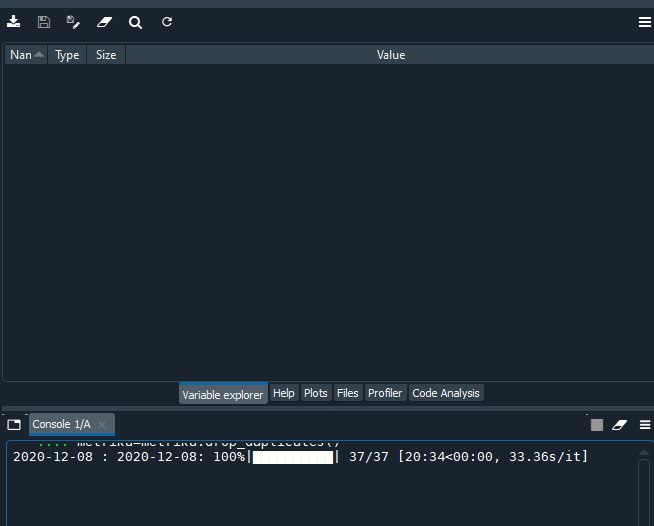
Task: Click the Save data icon
Action: [44, 22]
